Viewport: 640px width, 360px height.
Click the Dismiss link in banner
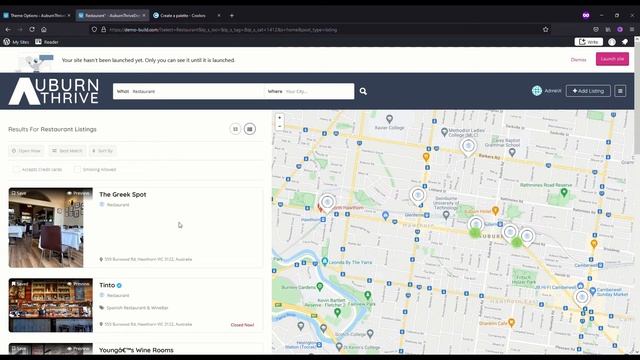(x=578, y=60)
